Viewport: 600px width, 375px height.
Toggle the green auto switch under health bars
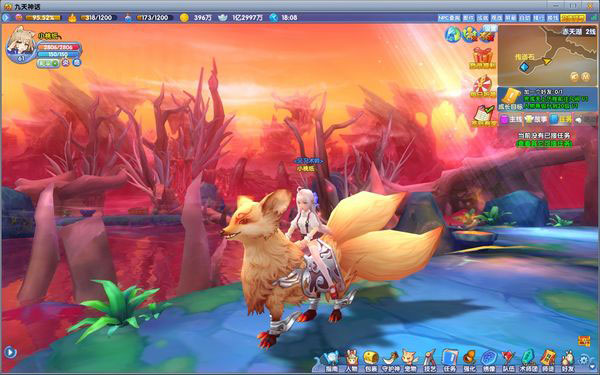pyautogui.click(x=48, y=63)
